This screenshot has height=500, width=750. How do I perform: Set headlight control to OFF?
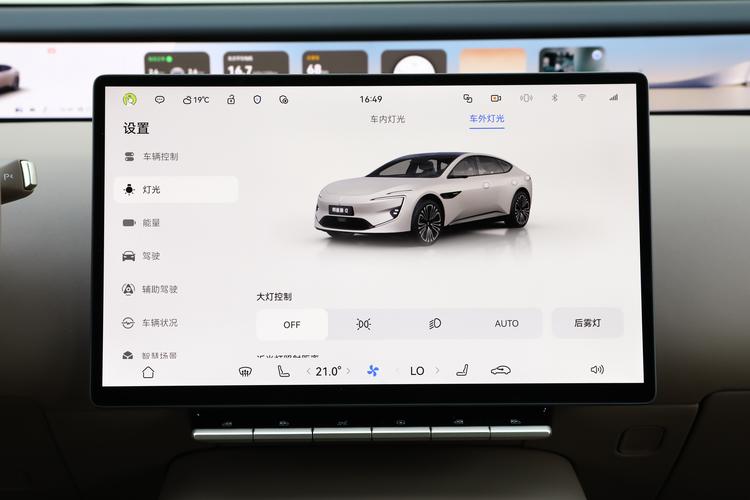[292, 324]
